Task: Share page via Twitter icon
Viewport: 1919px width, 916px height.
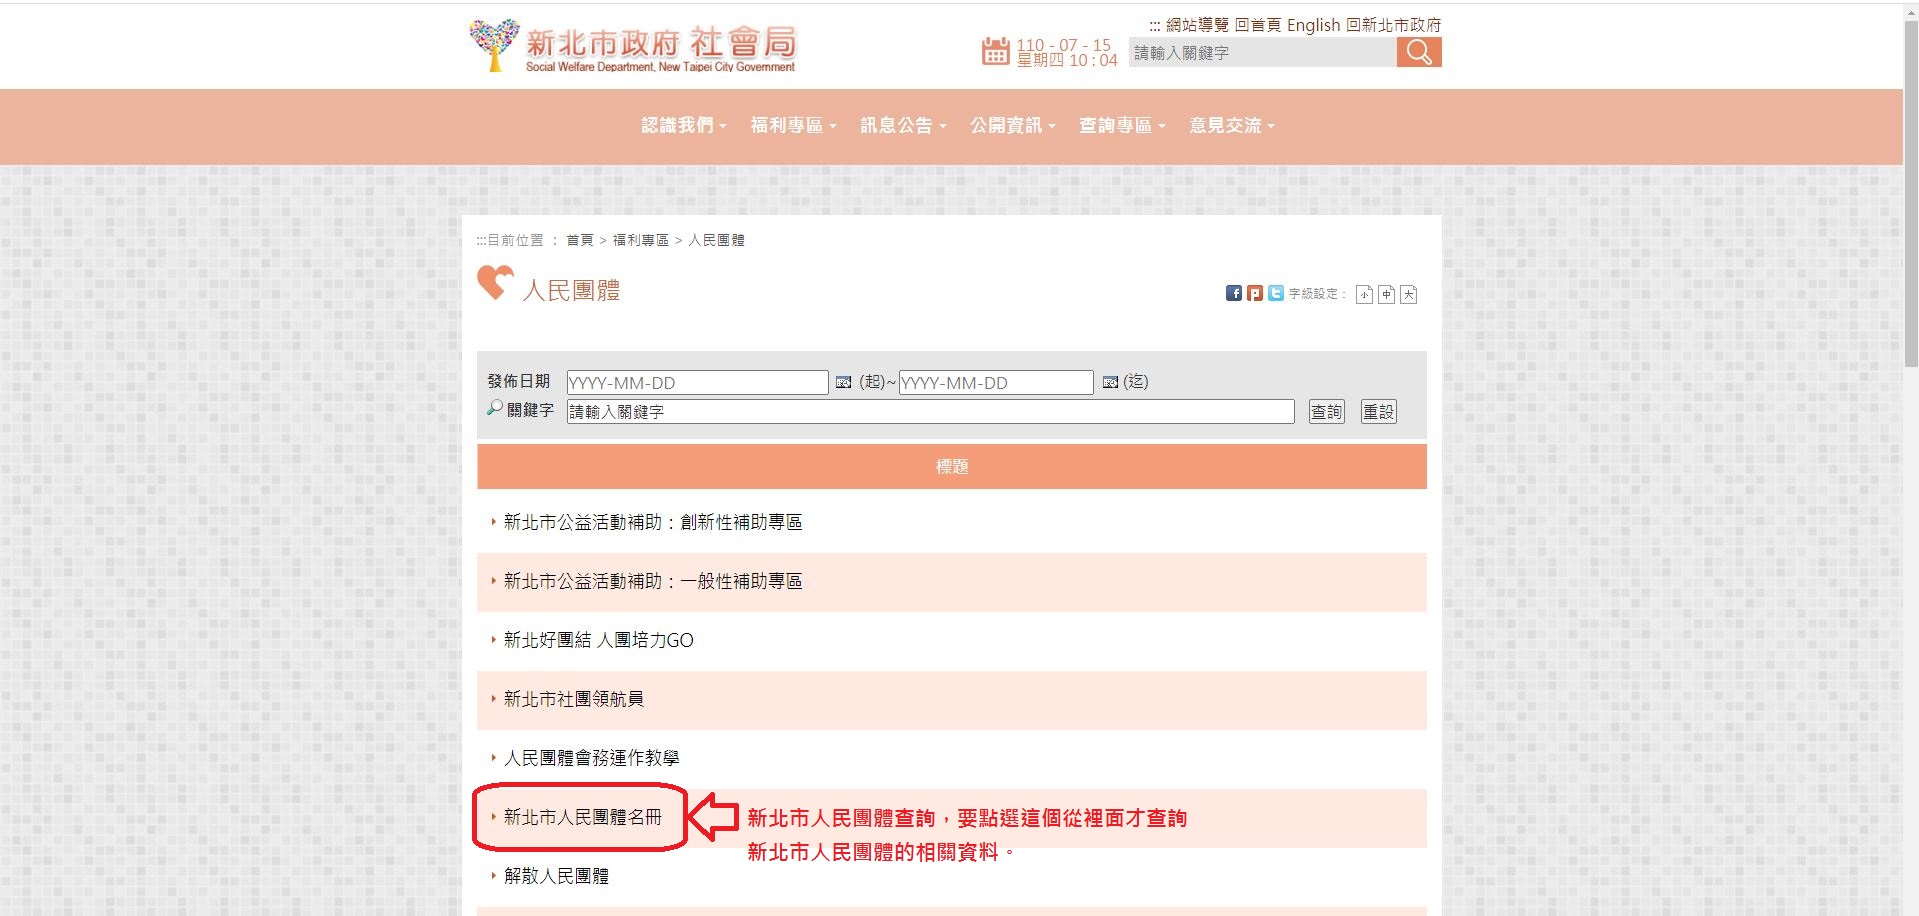Action: [x=1276, y=293]
